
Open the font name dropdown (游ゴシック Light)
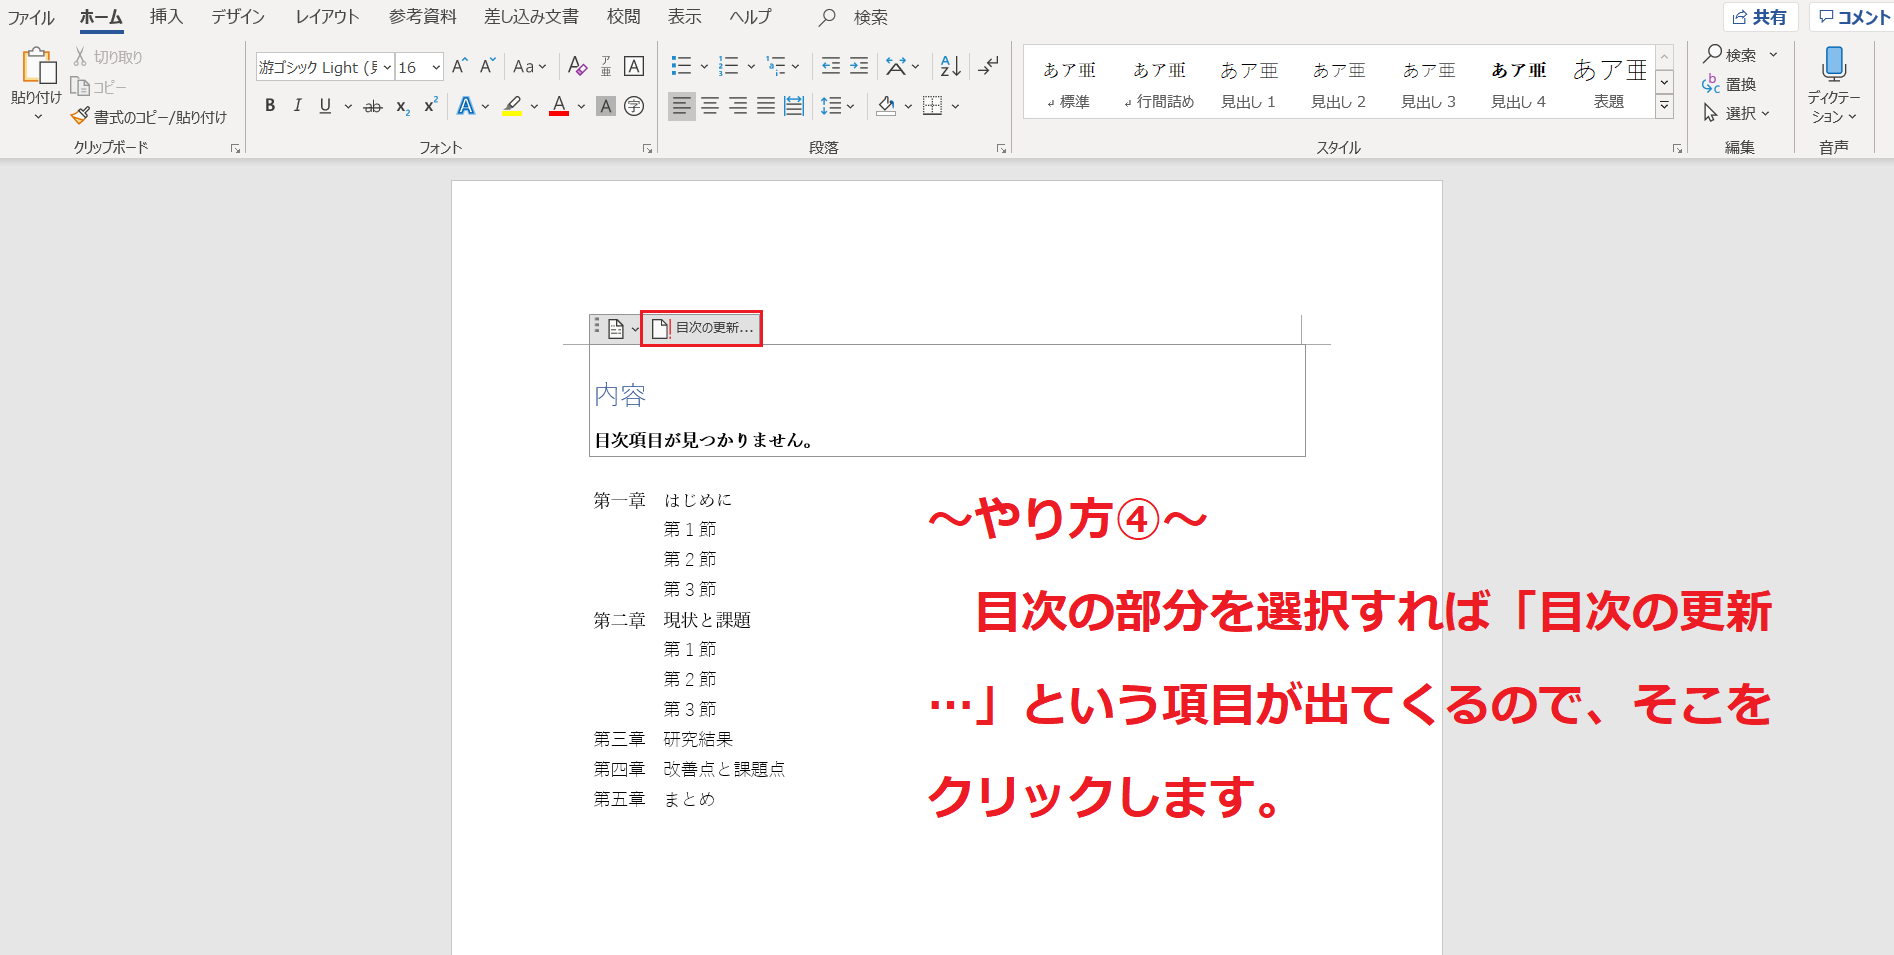tap(387, 67)
